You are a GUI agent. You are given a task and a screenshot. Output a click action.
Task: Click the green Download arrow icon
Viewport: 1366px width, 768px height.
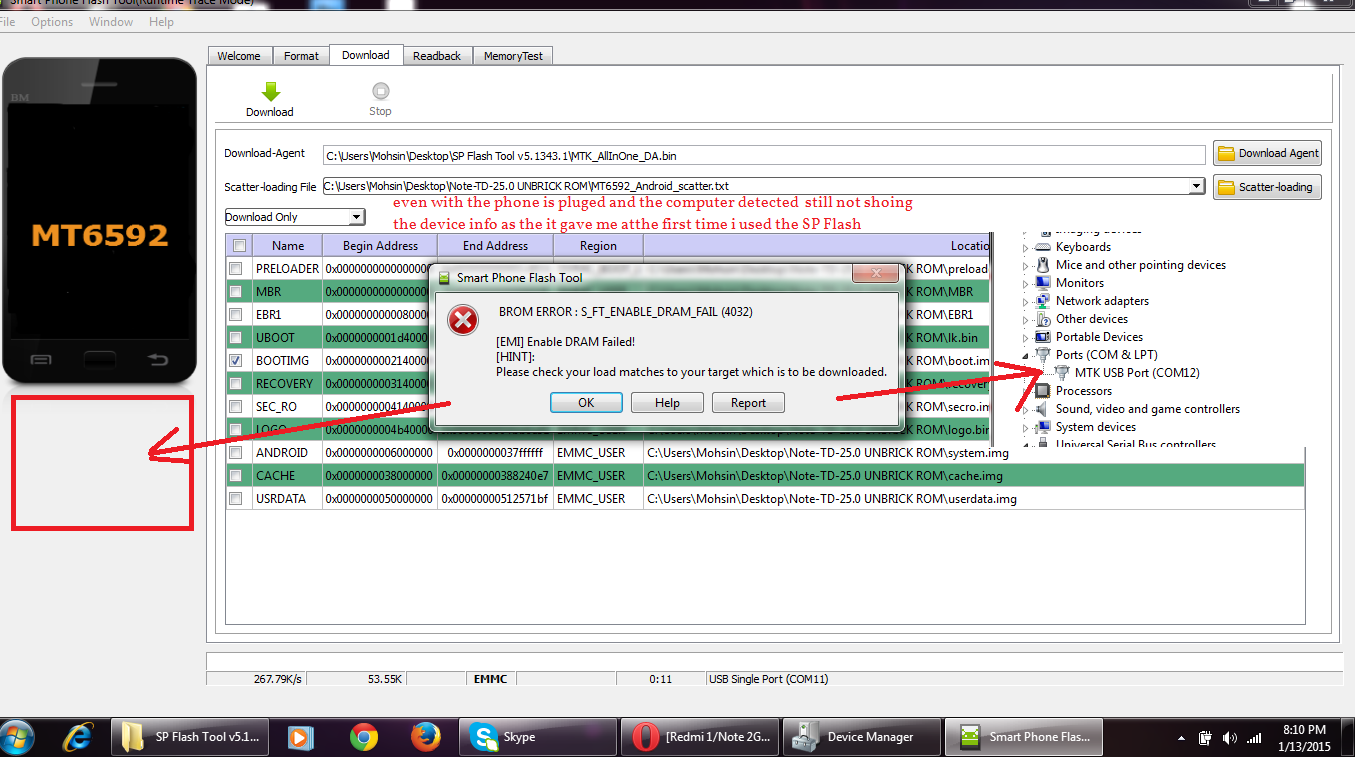269,91
